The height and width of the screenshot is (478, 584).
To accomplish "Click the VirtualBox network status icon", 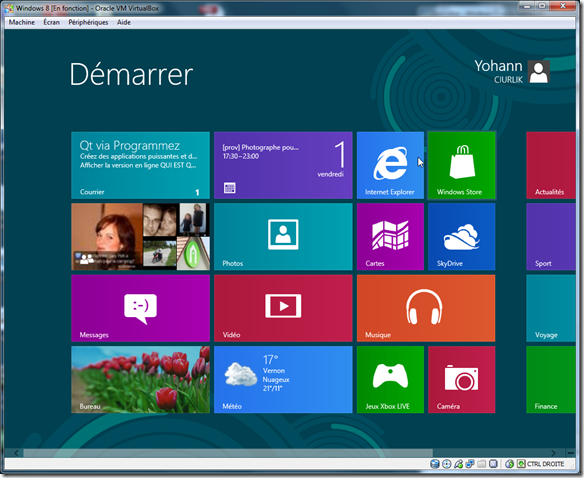I will point(470,464).
